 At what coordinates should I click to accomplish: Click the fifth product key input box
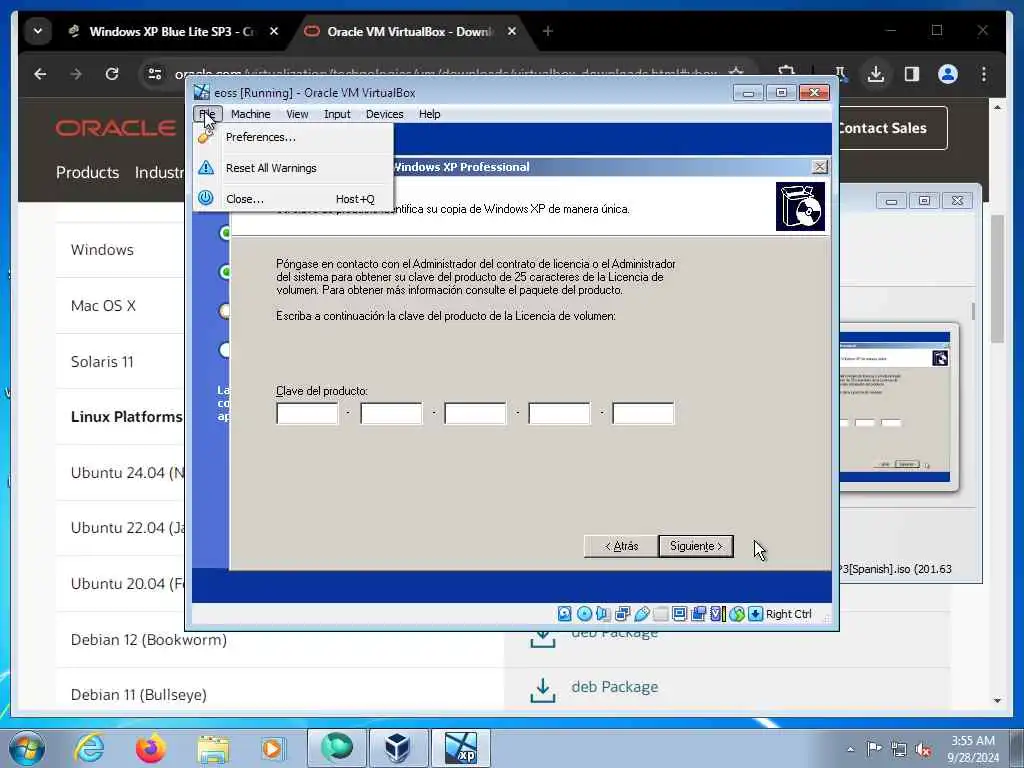point(643,413)
